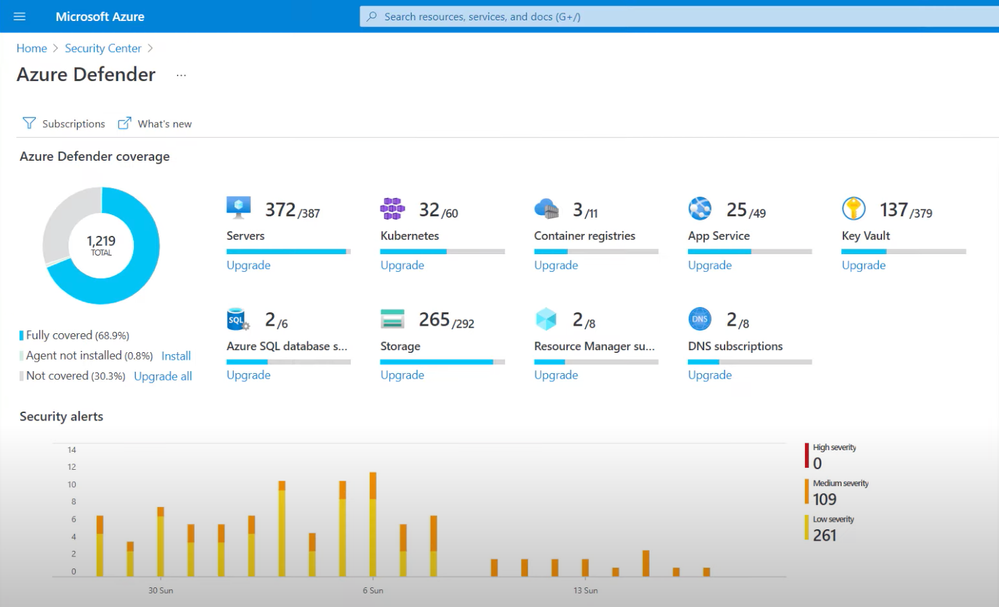Open the Subscriptions filter
This screenshot has height=607, width=999.
click(x=64, y=124)
